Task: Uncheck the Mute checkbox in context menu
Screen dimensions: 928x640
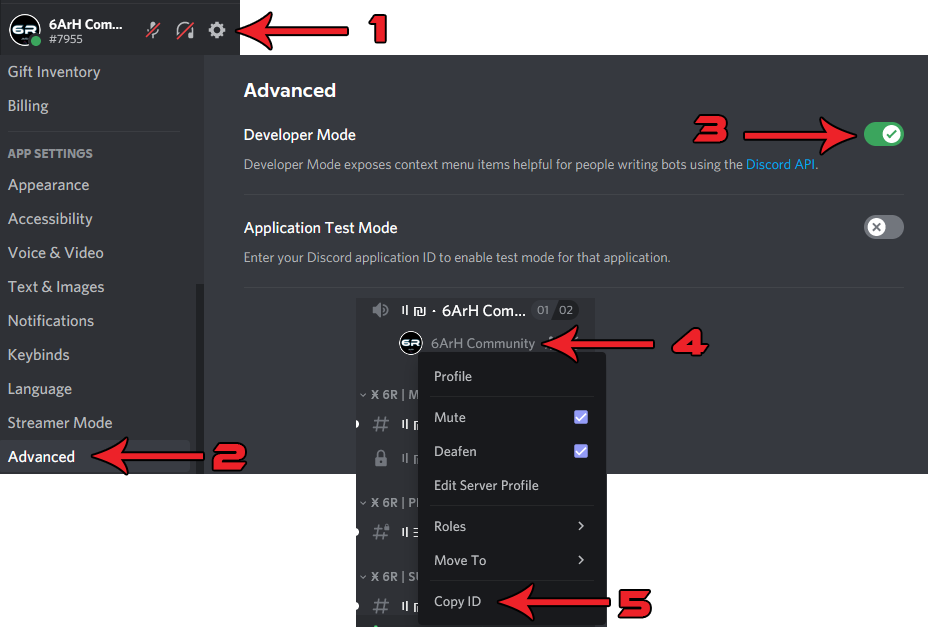Action: pos(581,417)
